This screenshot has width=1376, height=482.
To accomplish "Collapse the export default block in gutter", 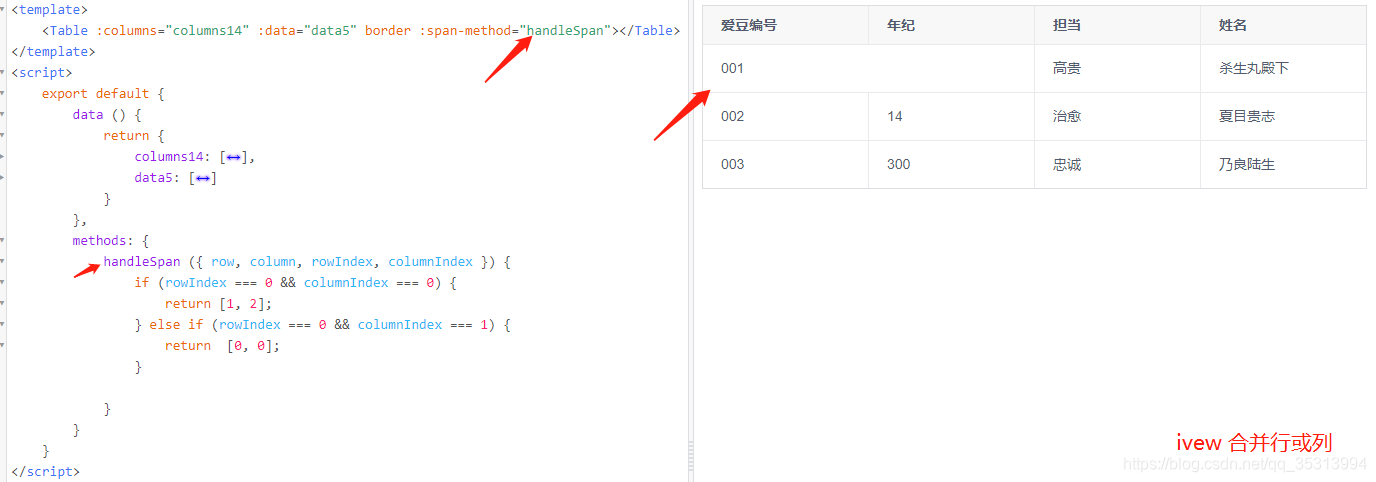I will pyautogui.click(x=3, y=94).
